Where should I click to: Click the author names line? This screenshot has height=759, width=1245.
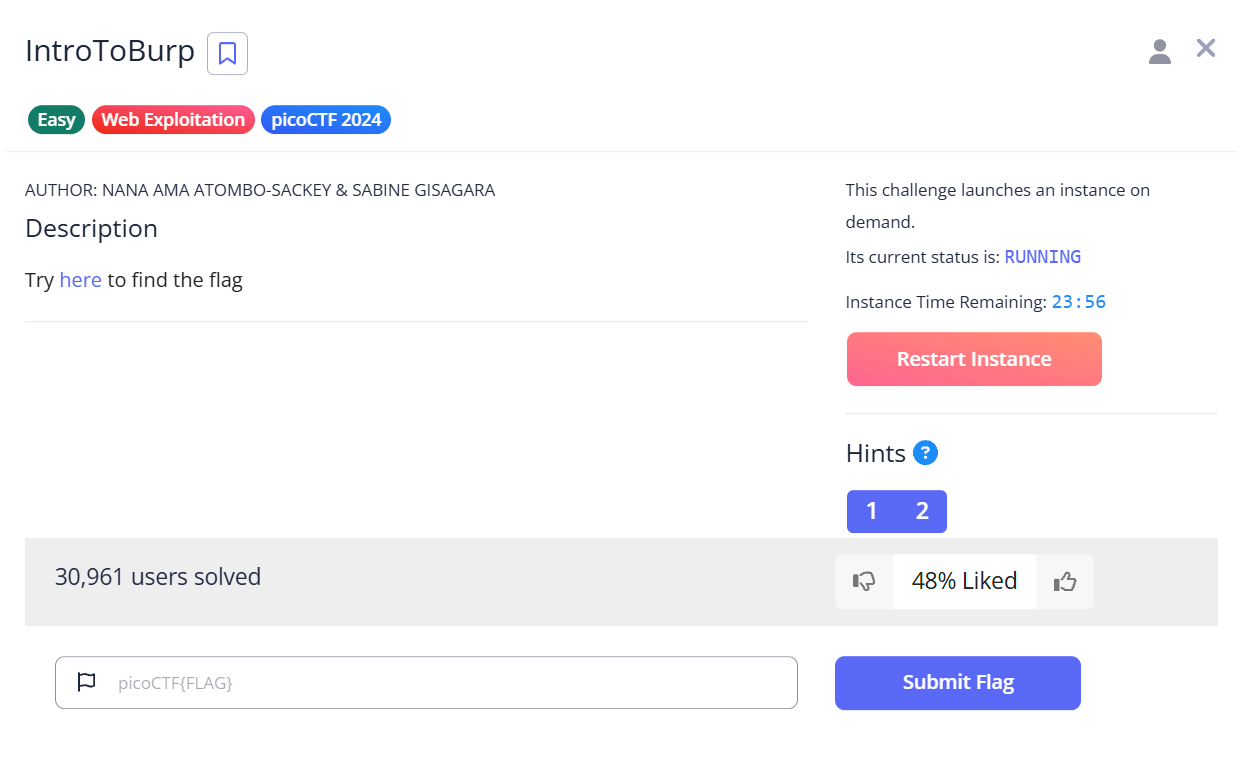[260, 190]
